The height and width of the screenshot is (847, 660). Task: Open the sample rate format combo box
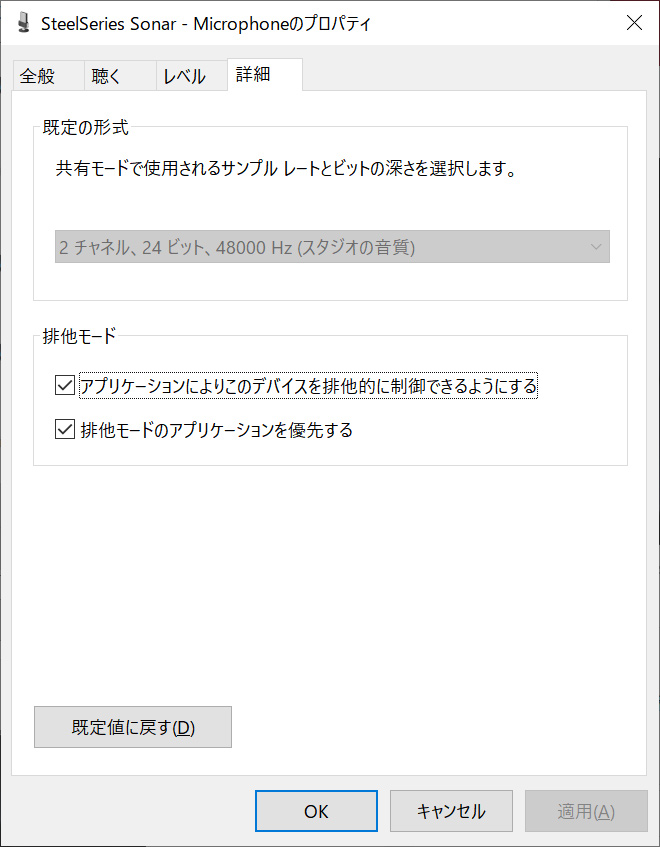331,247
